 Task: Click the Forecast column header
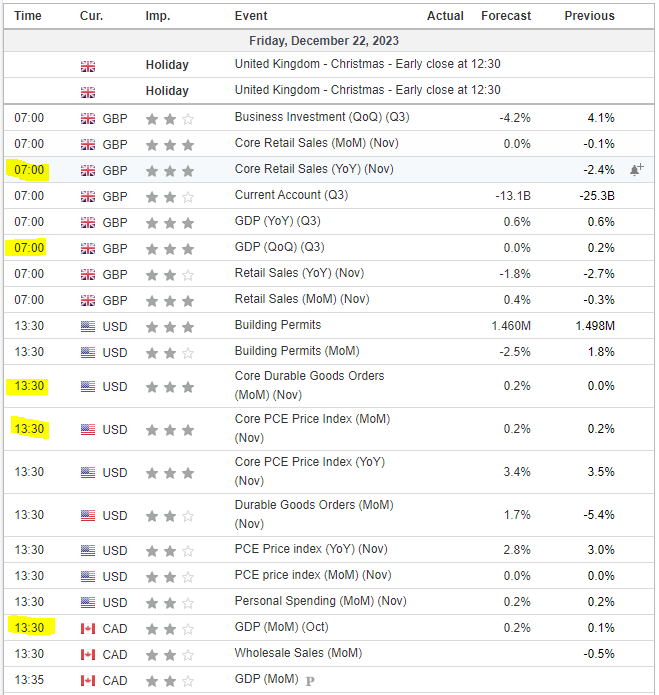point(506,15)
